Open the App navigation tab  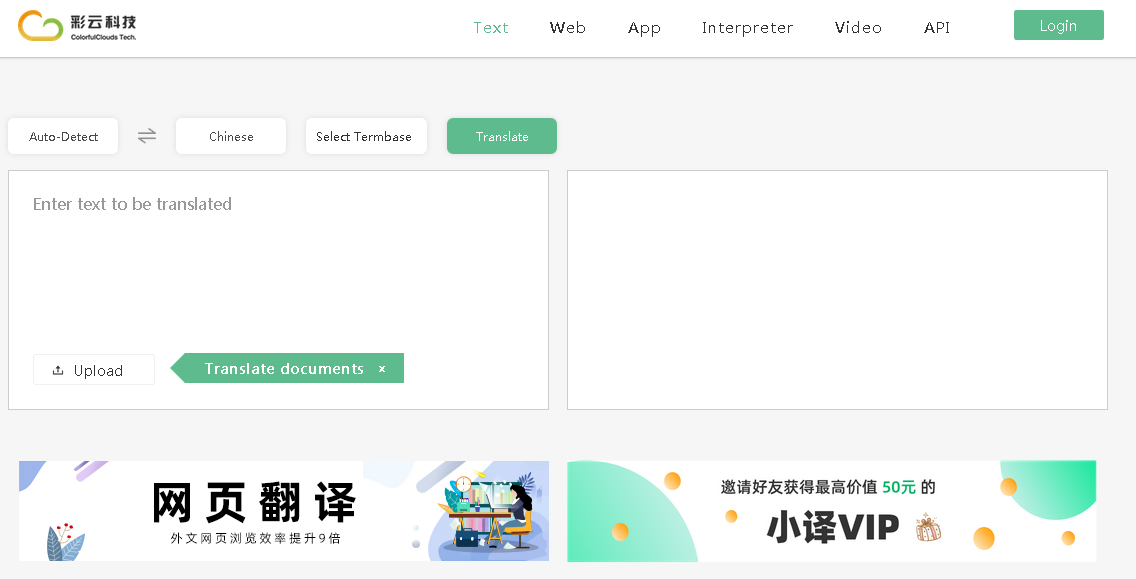click(x=644, y=28)
